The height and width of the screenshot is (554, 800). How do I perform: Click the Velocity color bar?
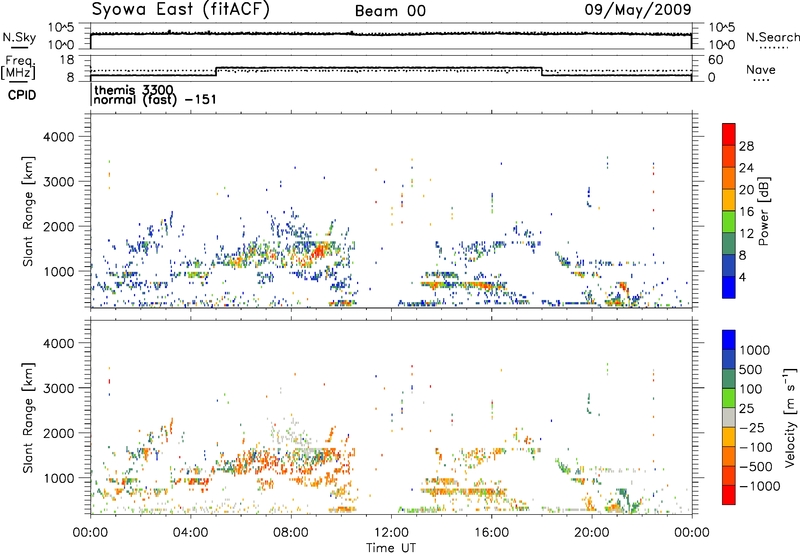[729, 417]
